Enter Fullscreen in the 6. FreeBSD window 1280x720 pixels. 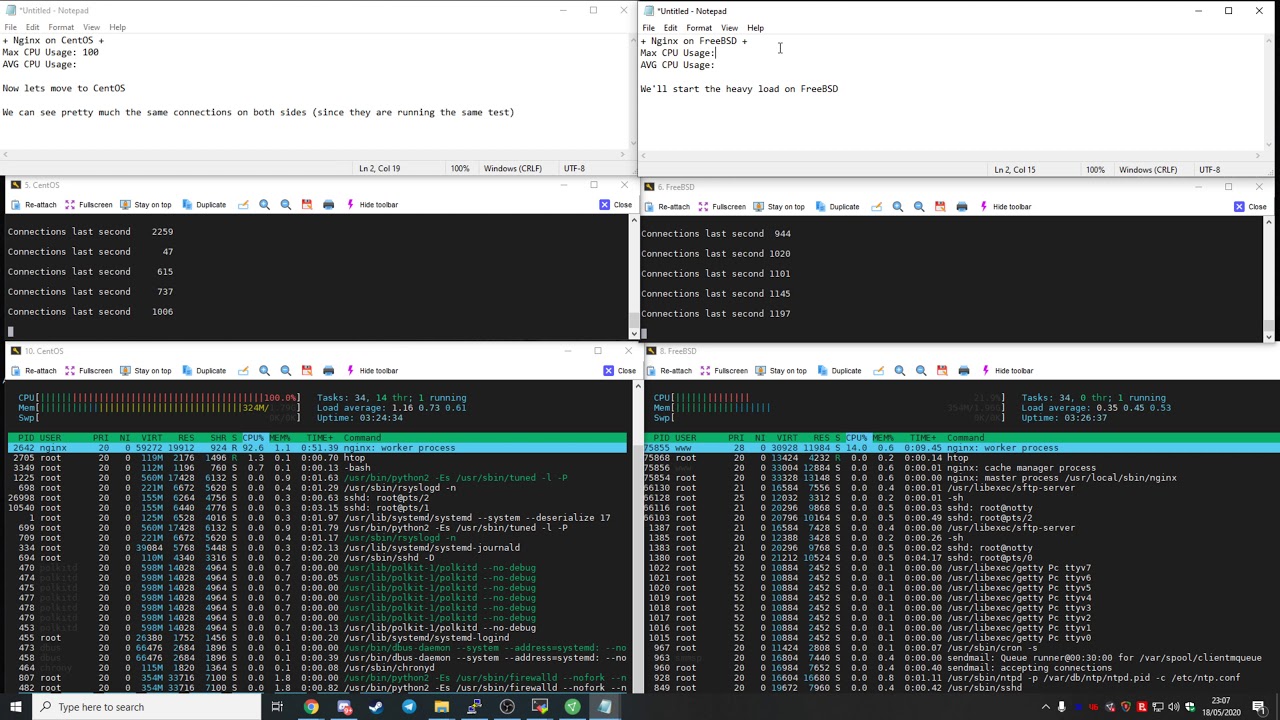click(722, 207)
